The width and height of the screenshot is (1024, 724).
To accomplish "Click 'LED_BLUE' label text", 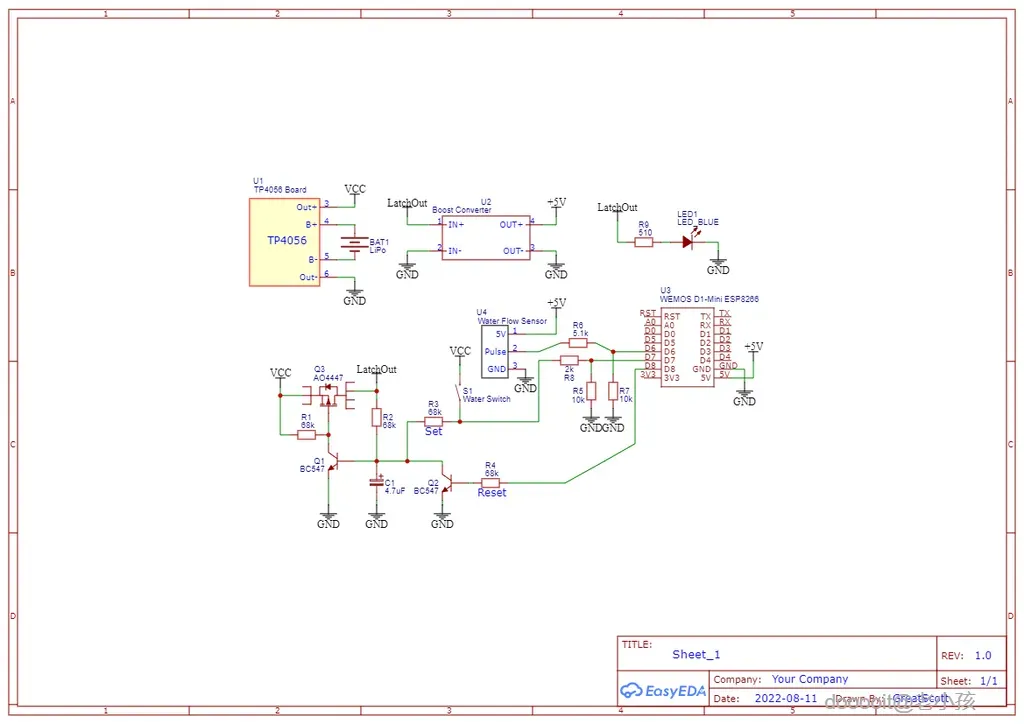I will tap(698, 222).
